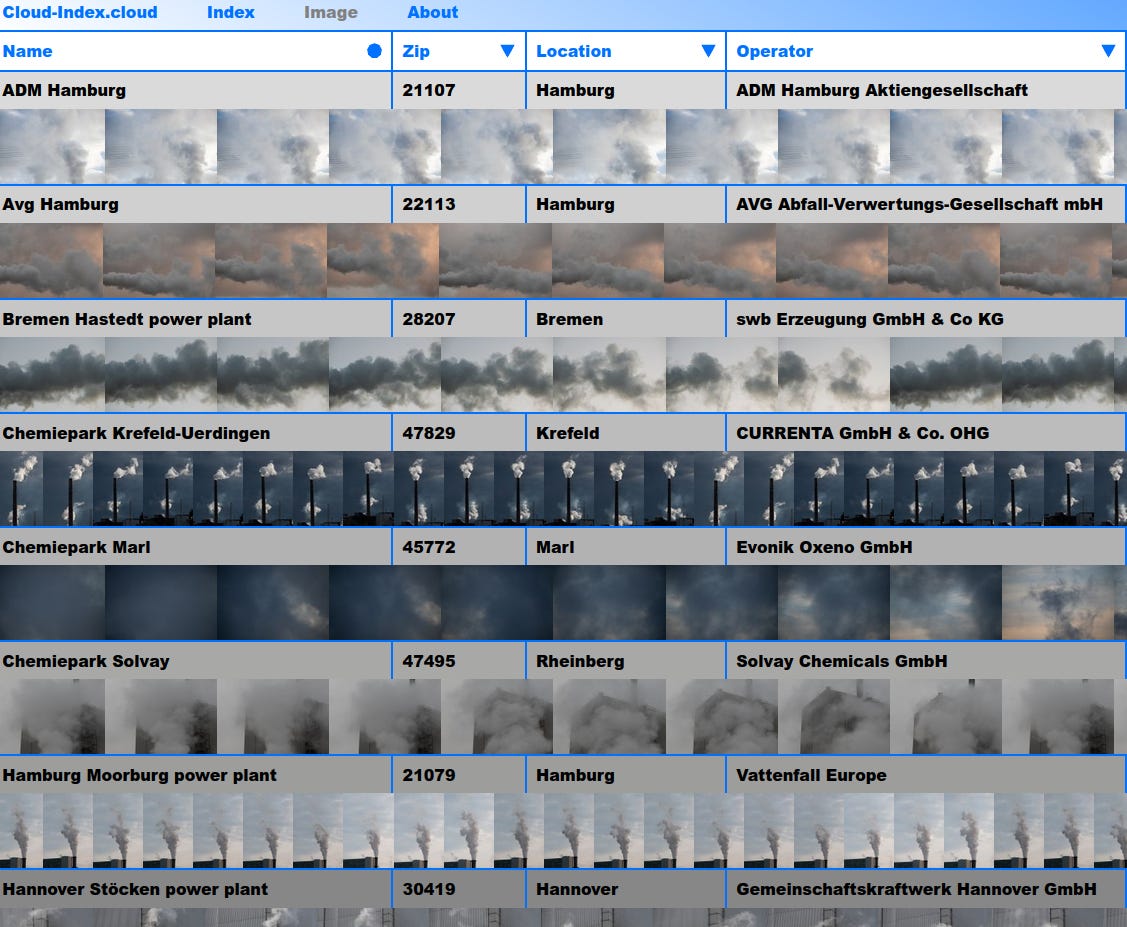Click the Location column header text
Image resolution: width=1127 pixels, height=927 pixels.
(x=574, y=51)
